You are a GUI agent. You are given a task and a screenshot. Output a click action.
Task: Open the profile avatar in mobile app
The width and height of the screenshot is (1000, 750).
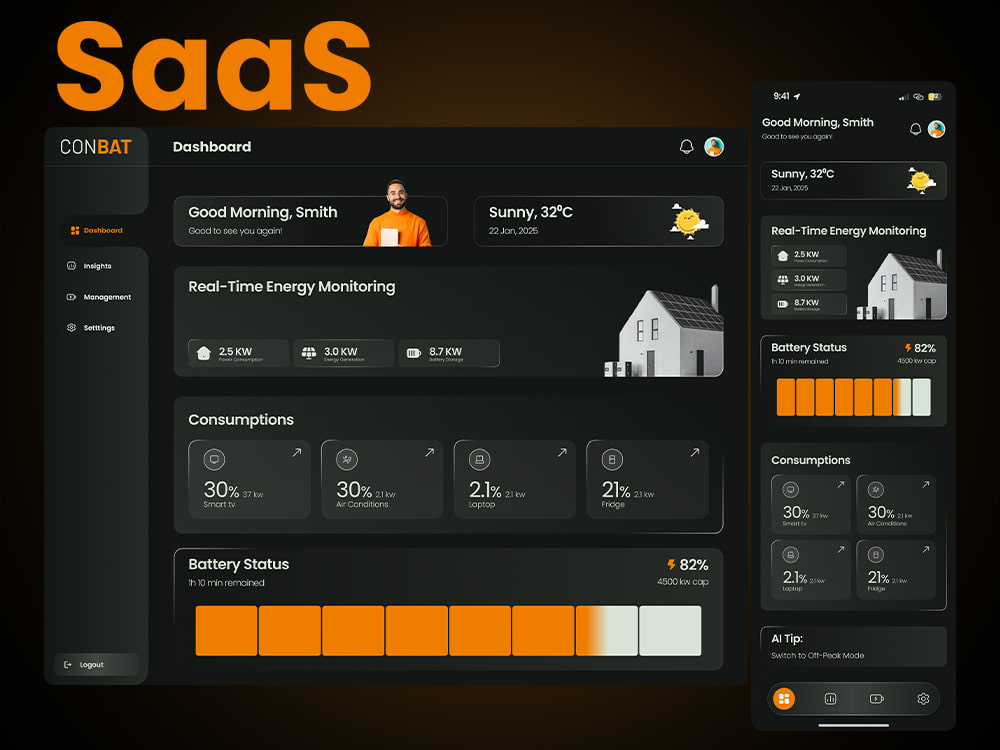tap(936, 129)
